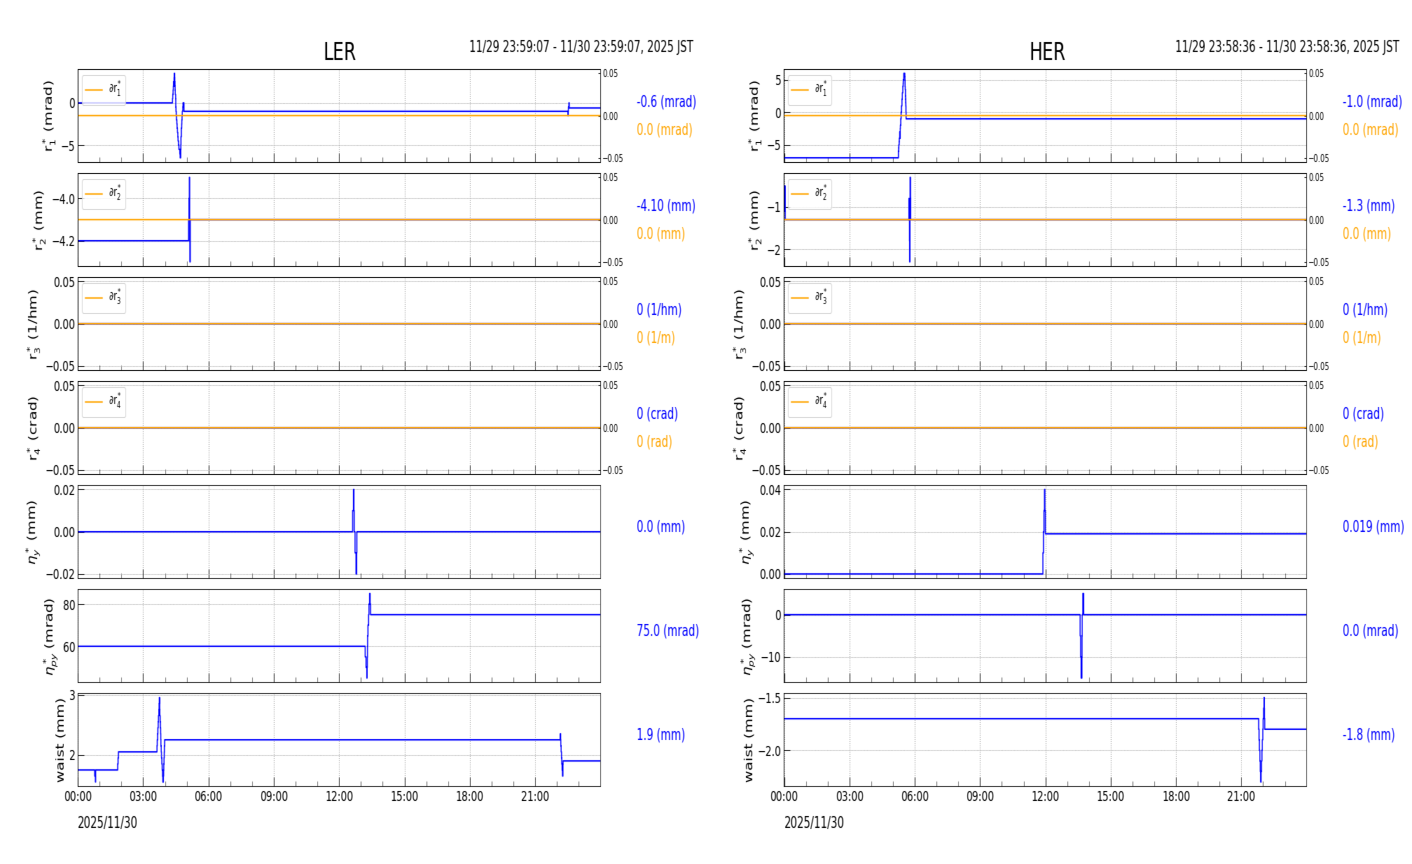The image size is (1412, 864).
Task: Click the ∂r4* legend entry in the HER plot
Action: (x=810, y=402)
